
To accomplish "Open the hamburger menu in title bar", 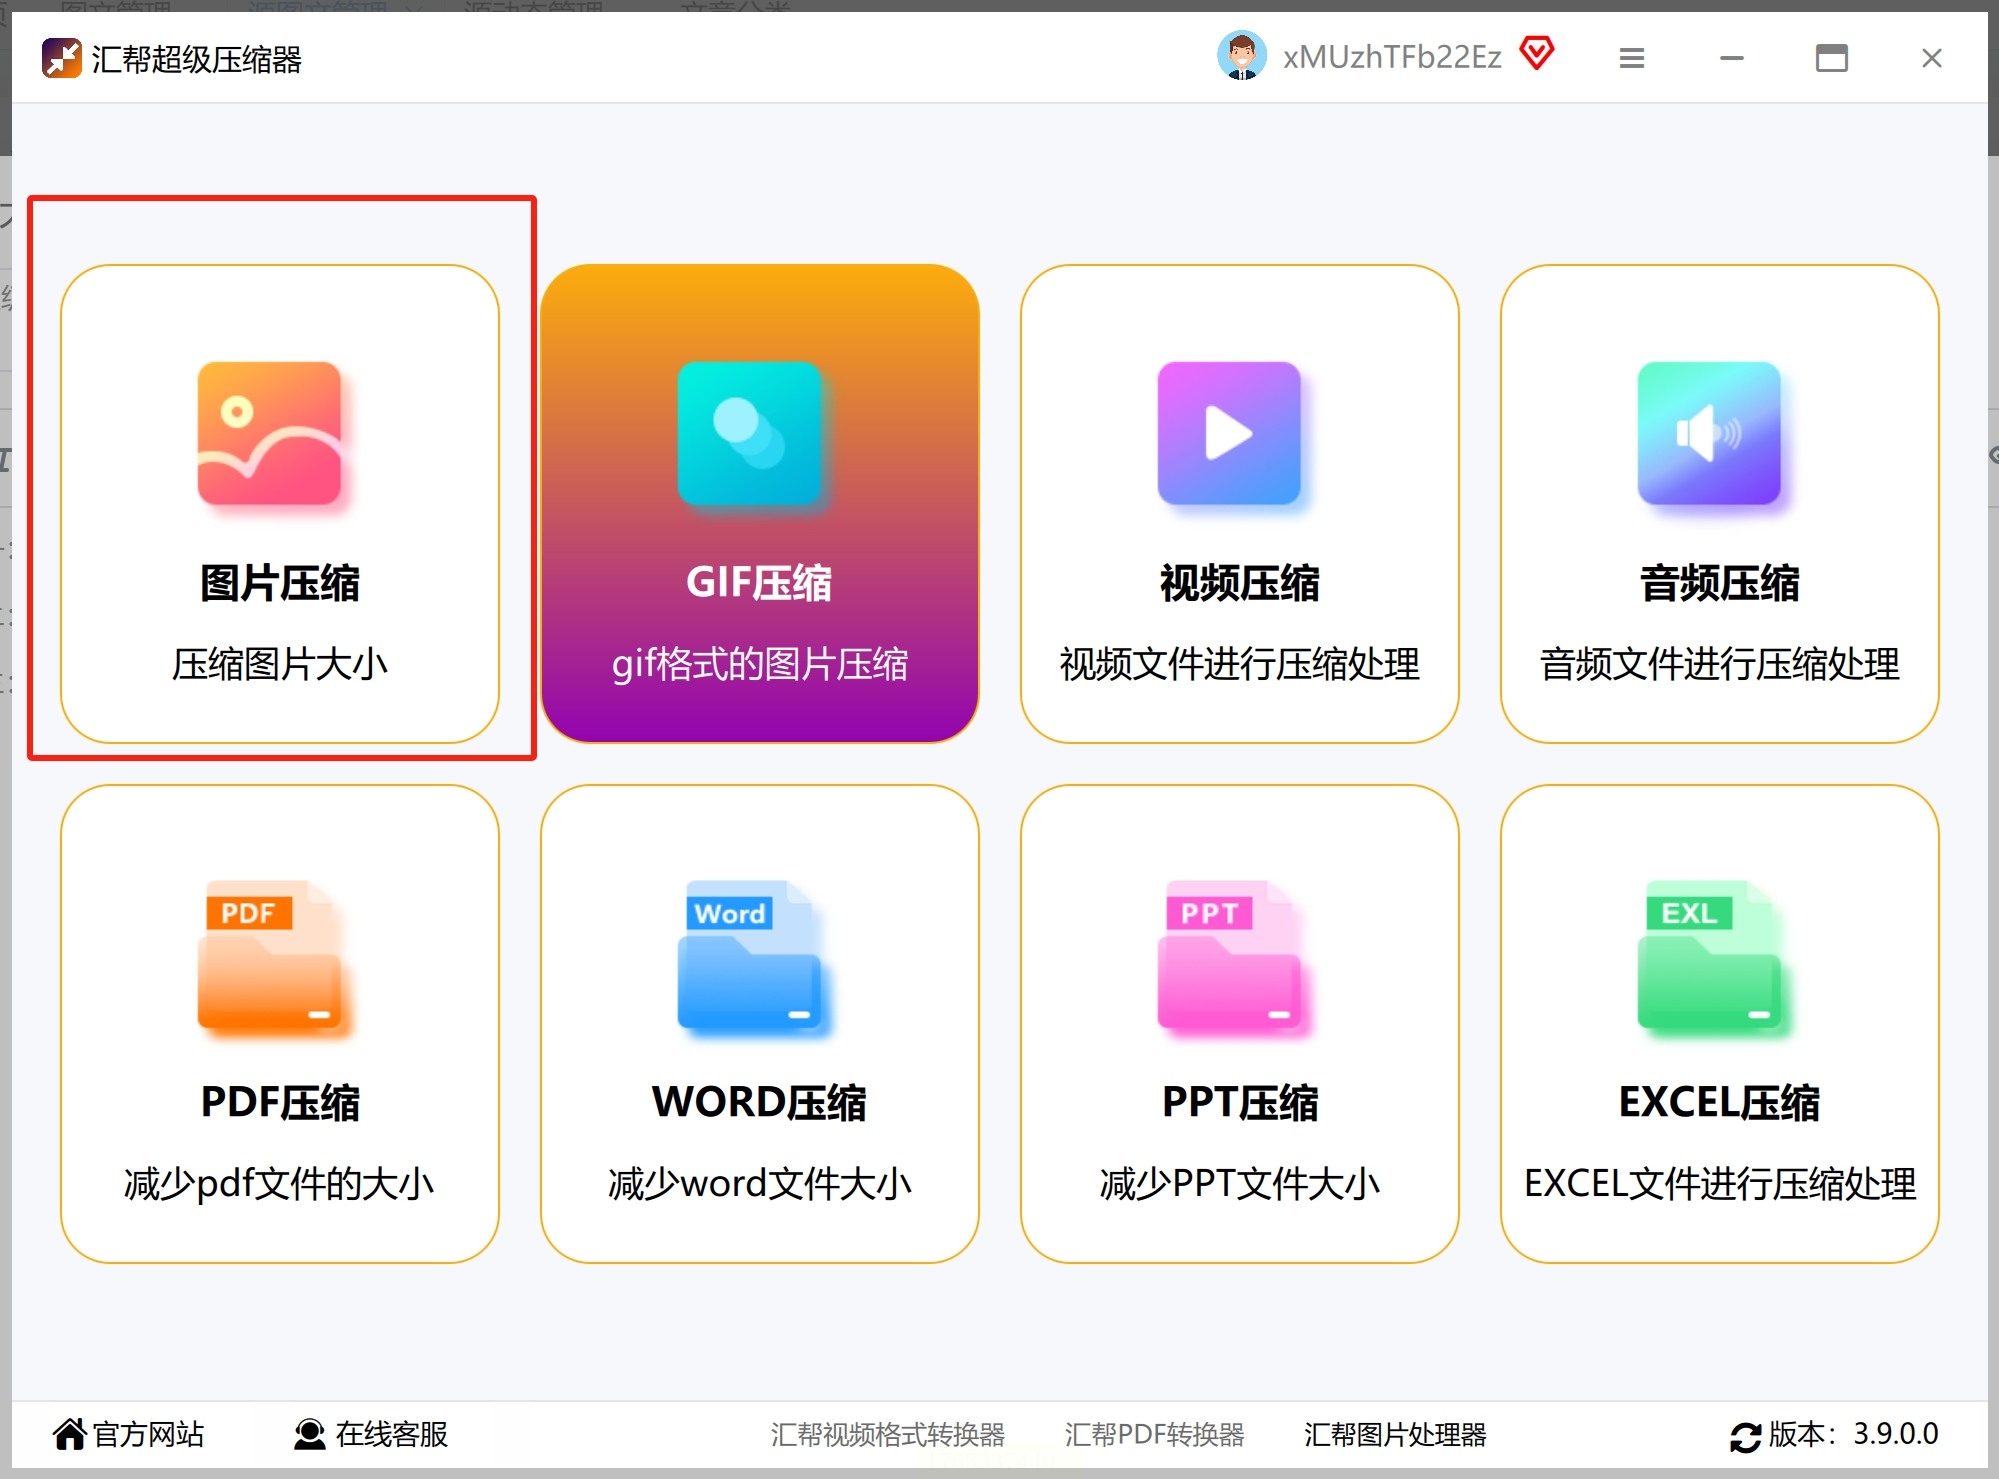I will [x=1632, y=59].
